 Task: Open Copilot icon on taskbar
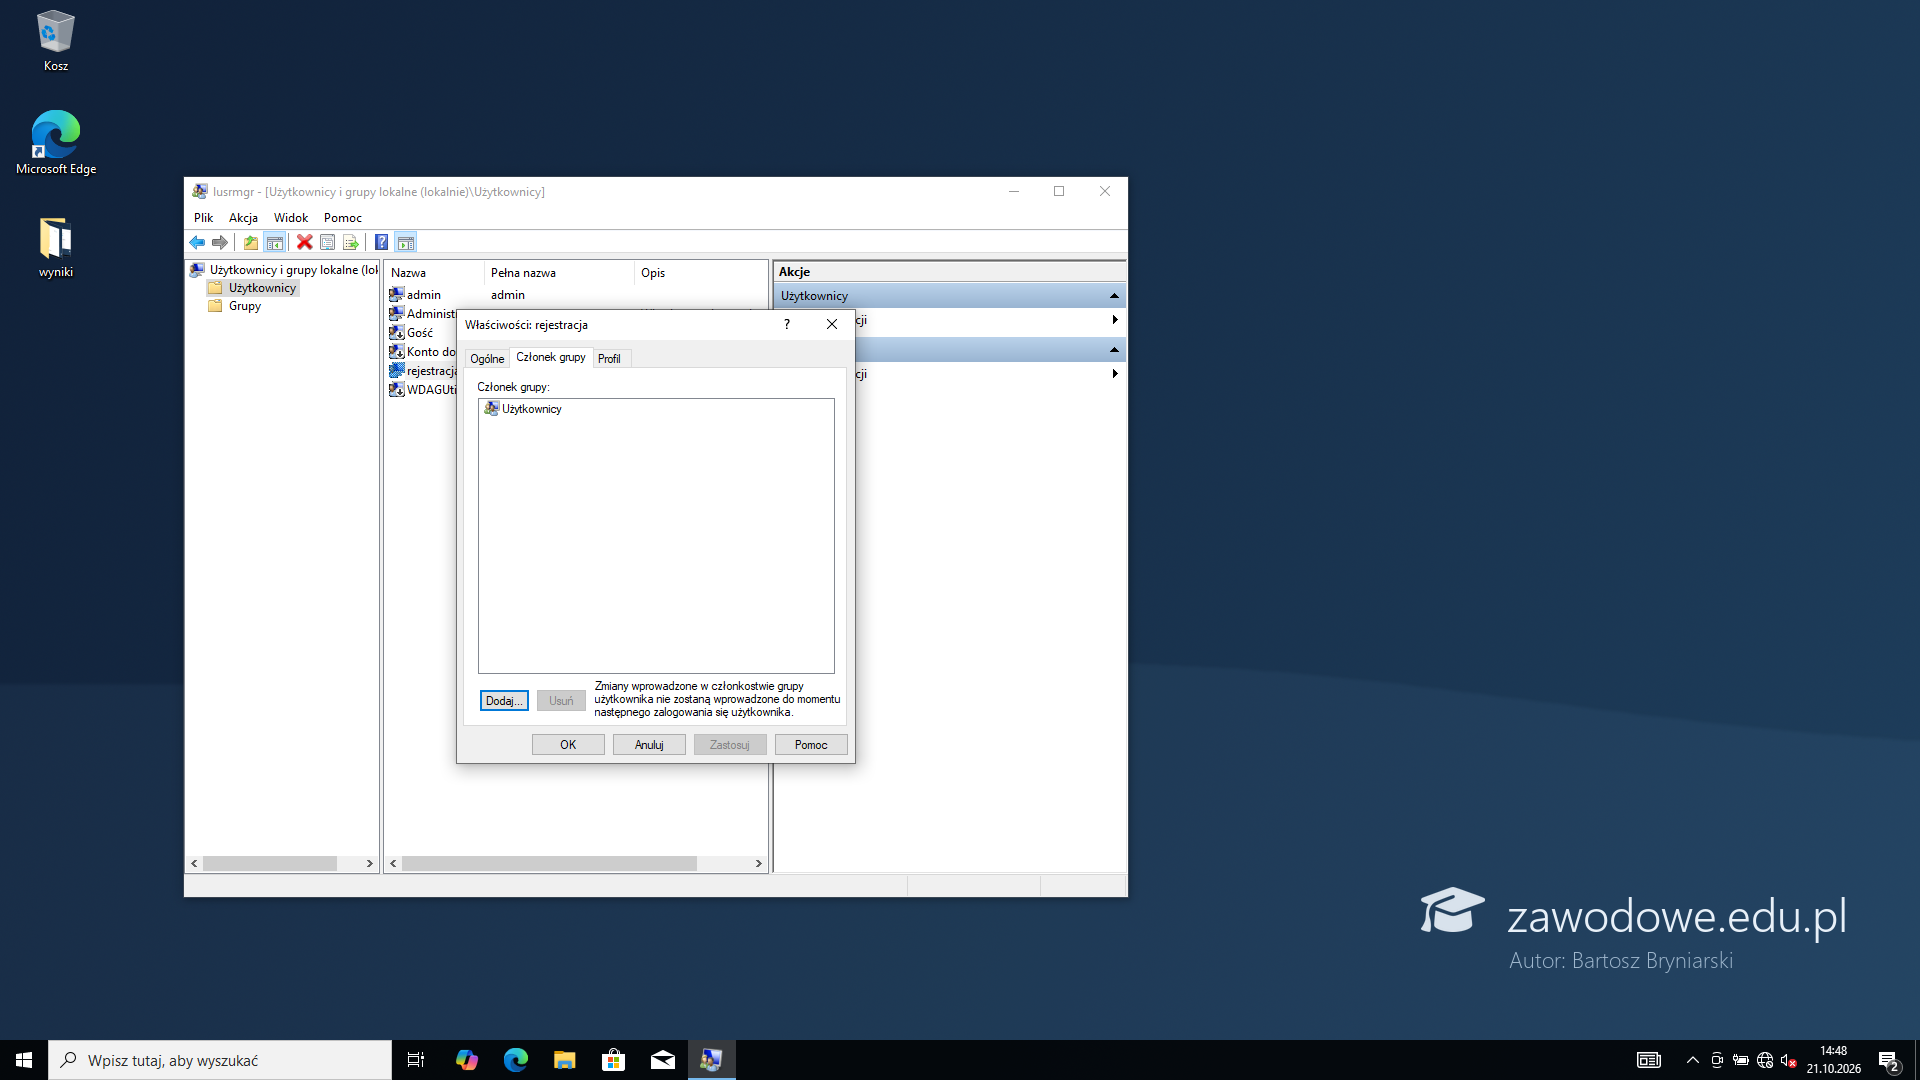[467, 1060]
